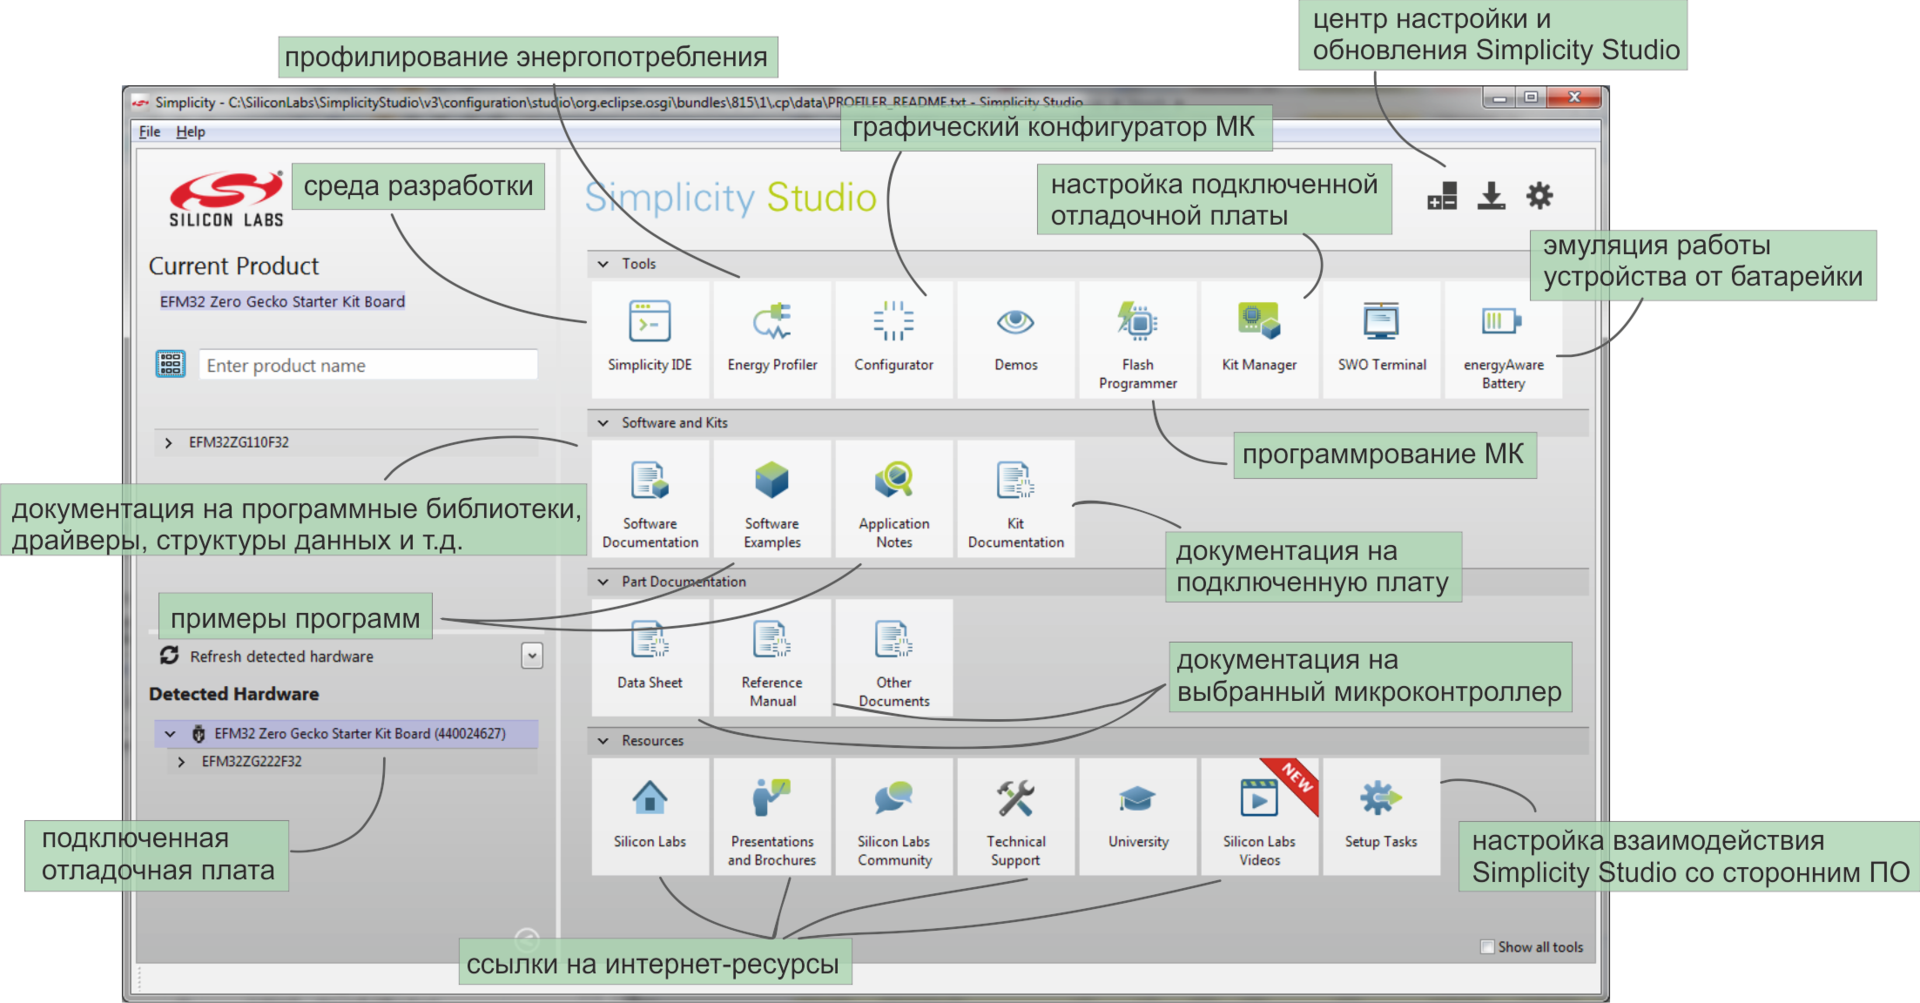Open Application Notes tile
Viewport: 1920px width, 1003px height.
click(x=894, y=499)
